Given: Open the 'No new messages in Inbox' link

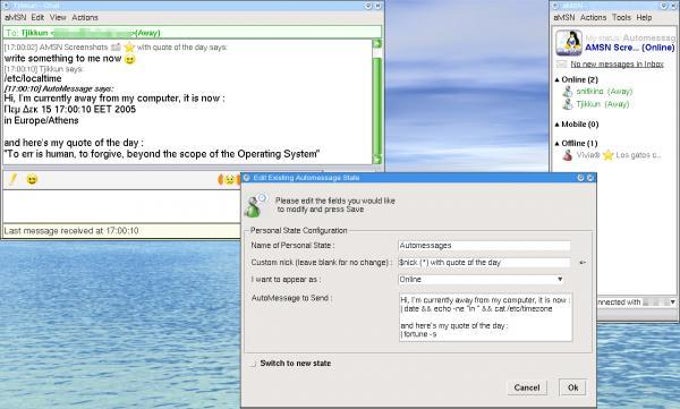Looking at the screenshot, I should tap(617, 64).
